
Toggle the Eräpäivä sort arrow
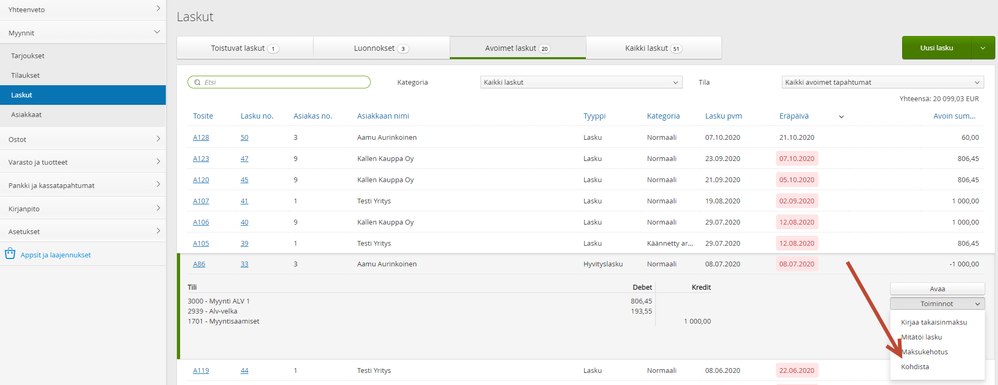pos(841,116)
